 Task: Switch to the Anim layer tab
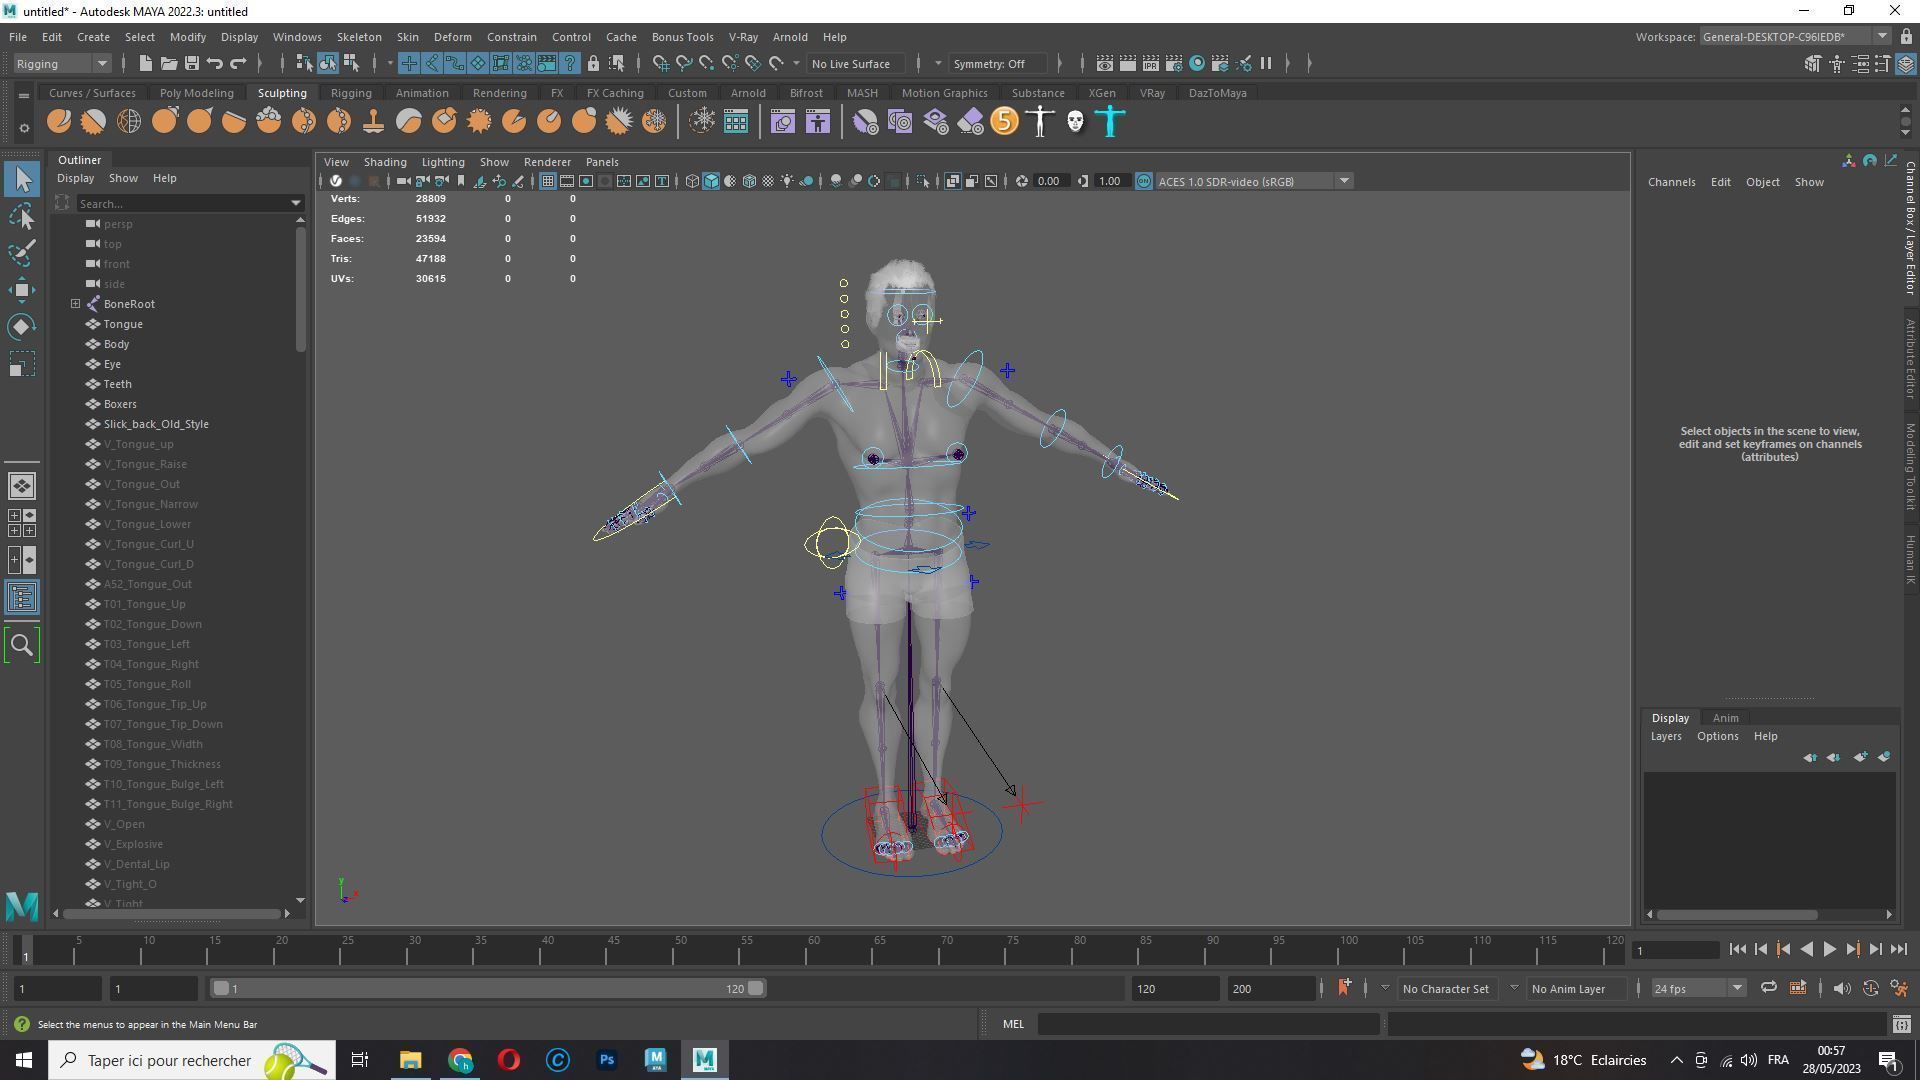(1725, 718)
